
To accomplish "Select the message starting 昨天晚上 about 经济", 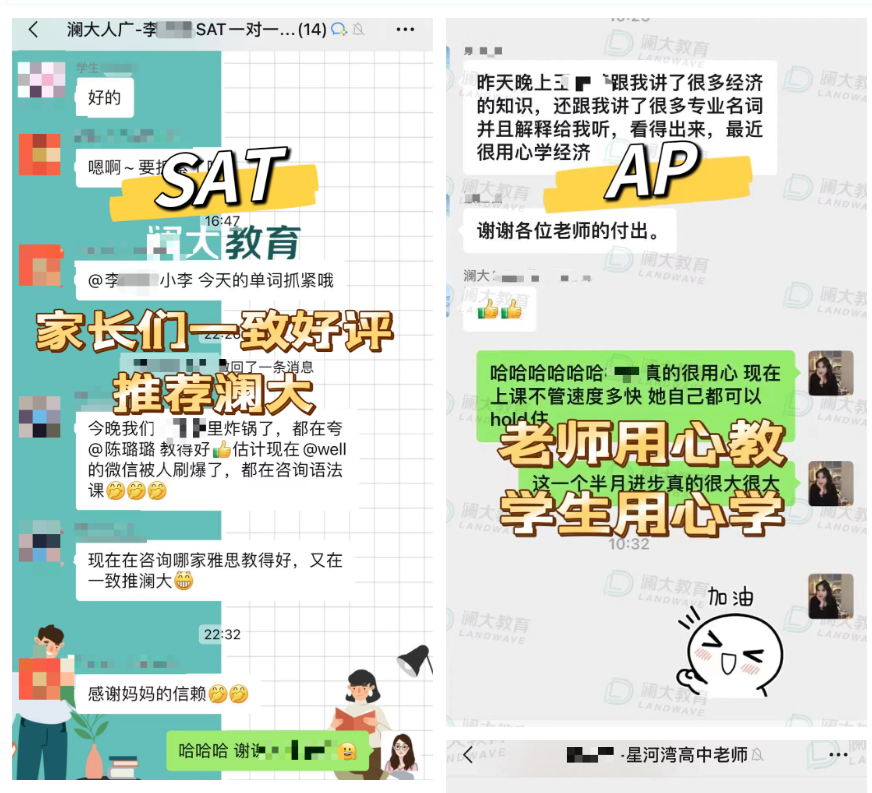I will [620, 117].
